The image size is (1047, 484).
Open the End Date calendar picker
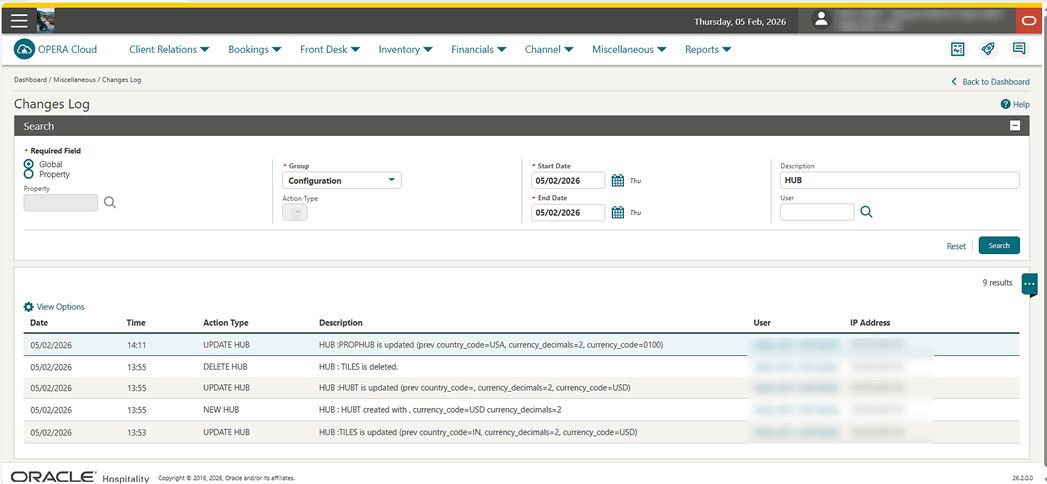(x=618, y=212)
